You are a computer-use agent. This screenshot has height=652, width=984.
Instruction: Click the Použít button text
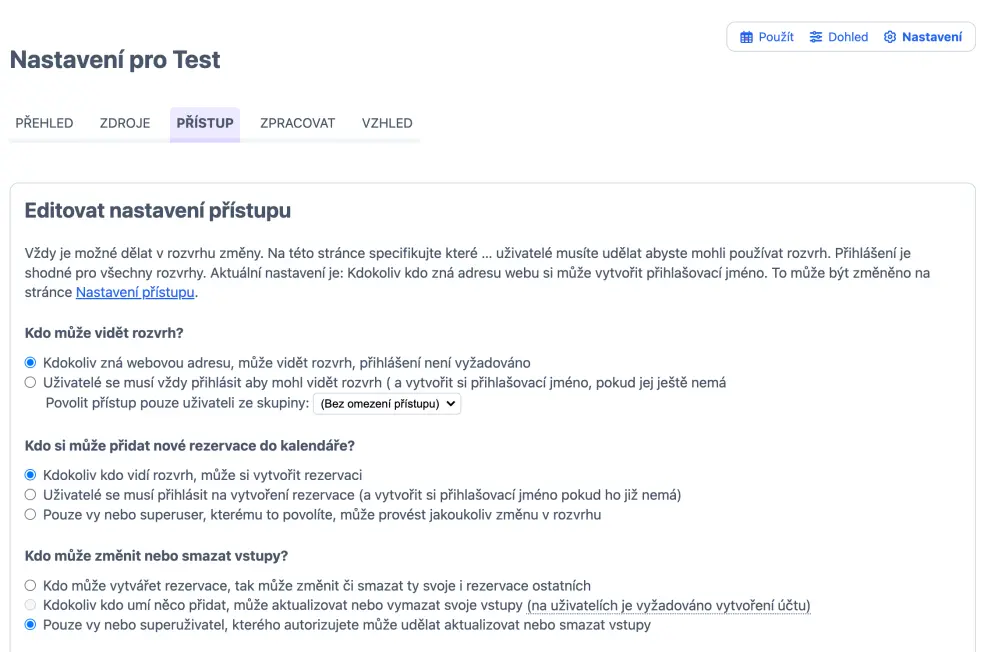[776, 37]
